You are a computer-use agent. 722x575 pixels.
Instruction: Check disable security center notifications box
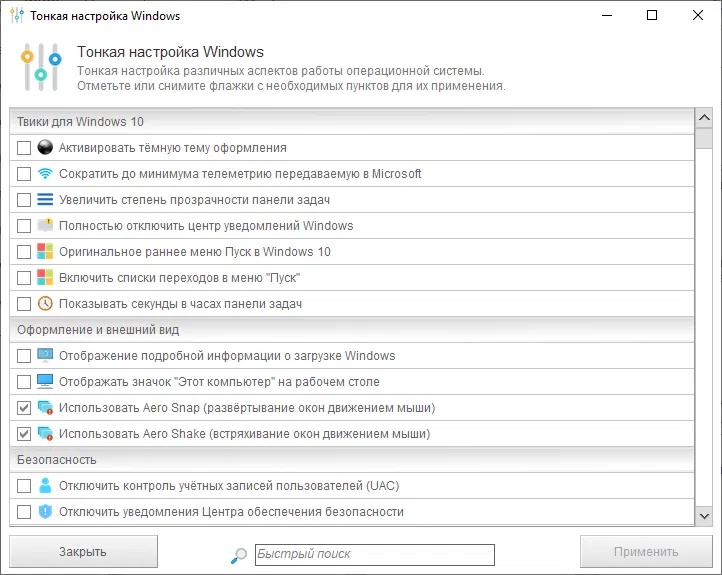[24, 511]
